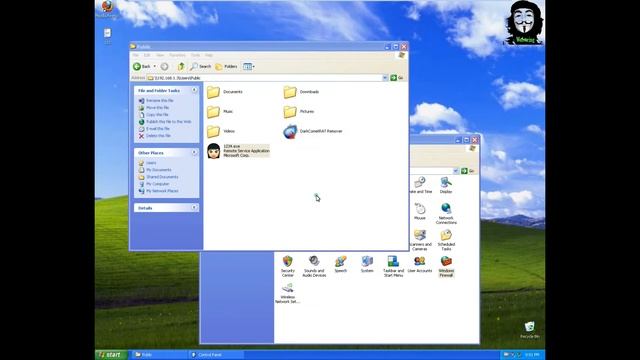Switch to Control Panel via taskbar button

coord(216,355)
